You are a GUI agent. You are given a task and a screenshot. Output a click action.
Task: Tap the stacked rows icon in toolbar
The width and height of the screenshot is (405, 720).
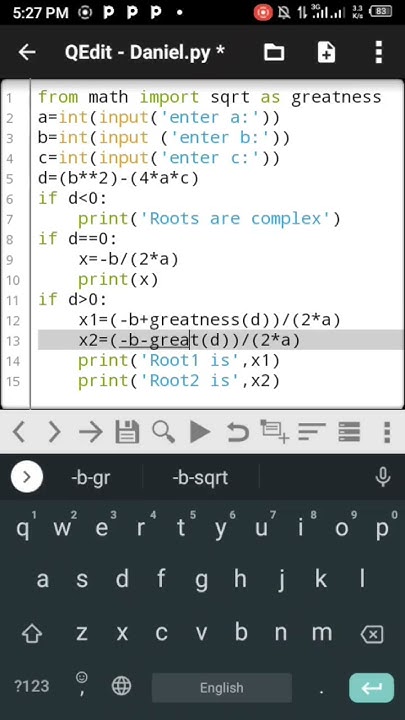click(x=349, y=432)
